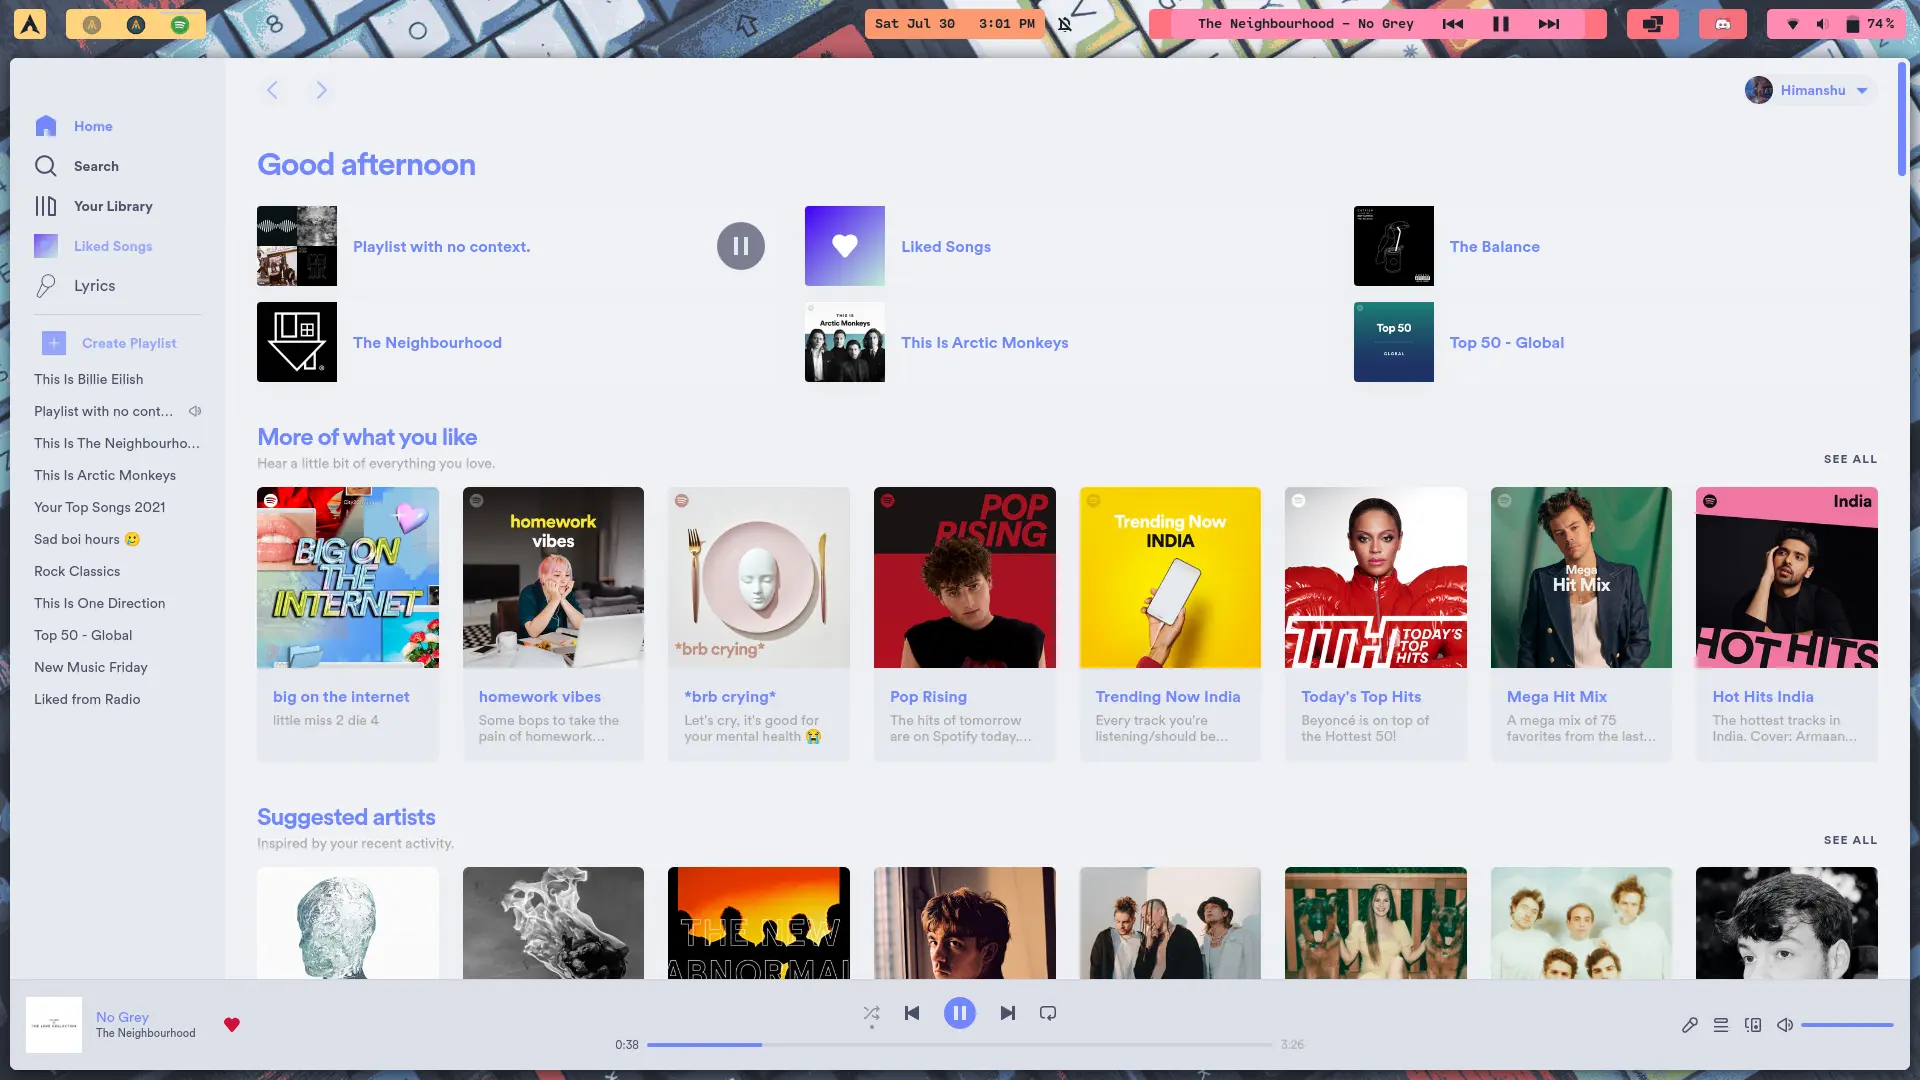1920x1080 pixels.
Task: Open the play queue
Action: pyautogui.click(x=1721, y=1025)
